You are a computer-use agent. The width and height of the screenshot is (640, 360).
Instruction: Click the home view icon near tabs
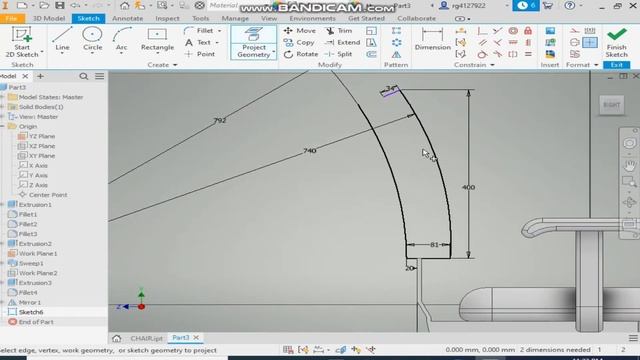117,338
